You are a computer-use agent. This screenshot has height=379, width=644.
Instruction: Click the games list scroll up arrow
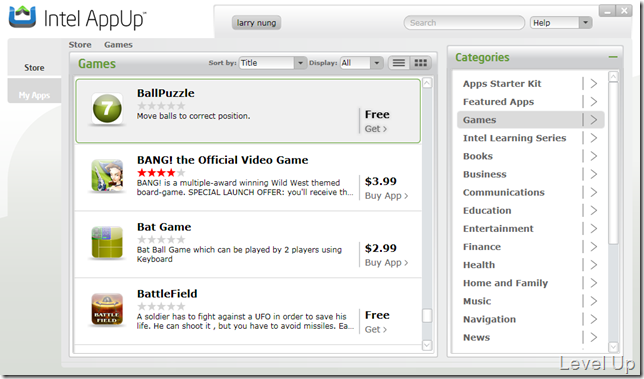pos(427,83)
